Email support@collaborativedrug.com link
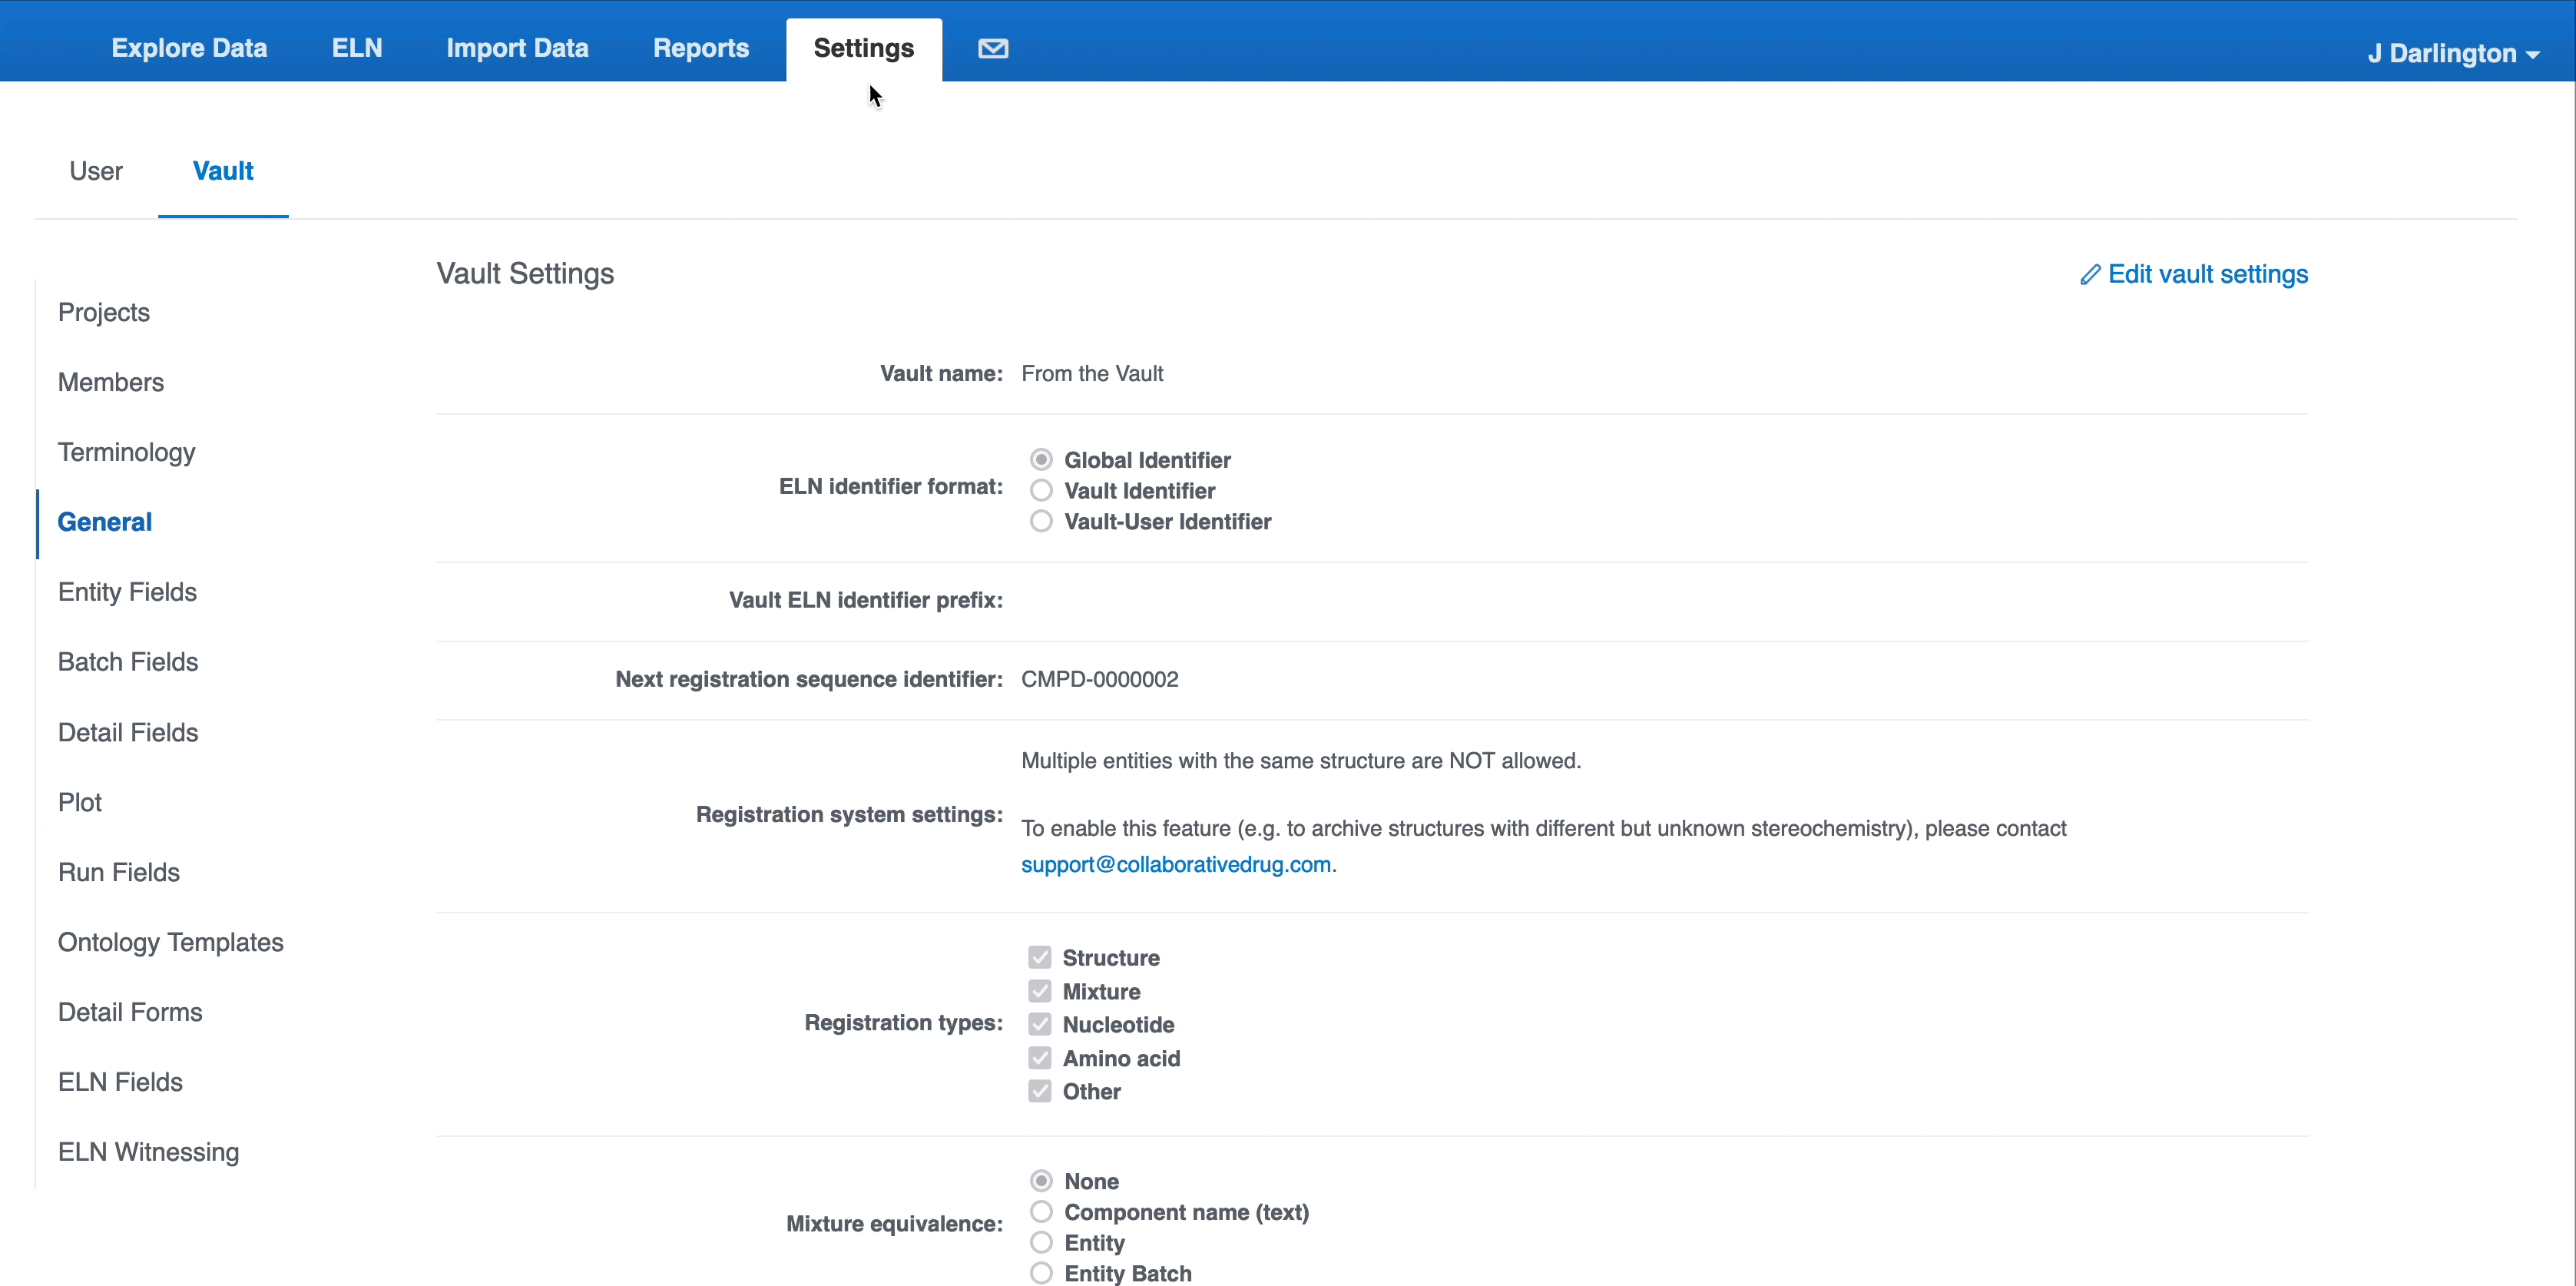Screen dimensions: 2576x1286 click(1175, 864)
